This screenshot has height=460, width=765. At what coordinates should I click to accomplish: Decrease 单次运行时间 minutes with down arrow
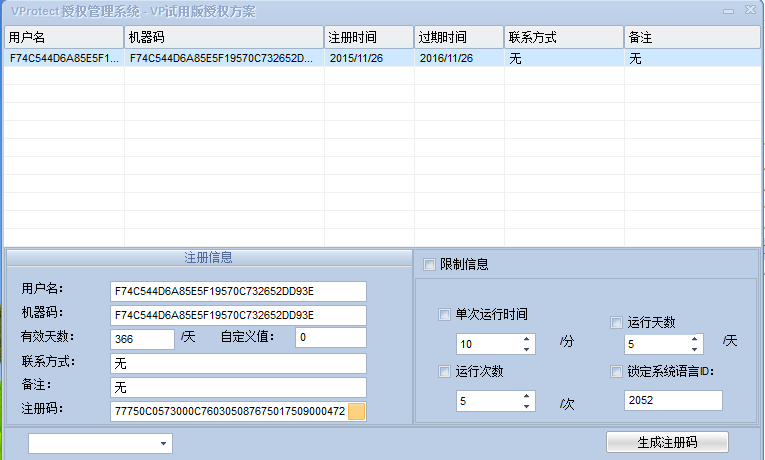tap(526, 349)
